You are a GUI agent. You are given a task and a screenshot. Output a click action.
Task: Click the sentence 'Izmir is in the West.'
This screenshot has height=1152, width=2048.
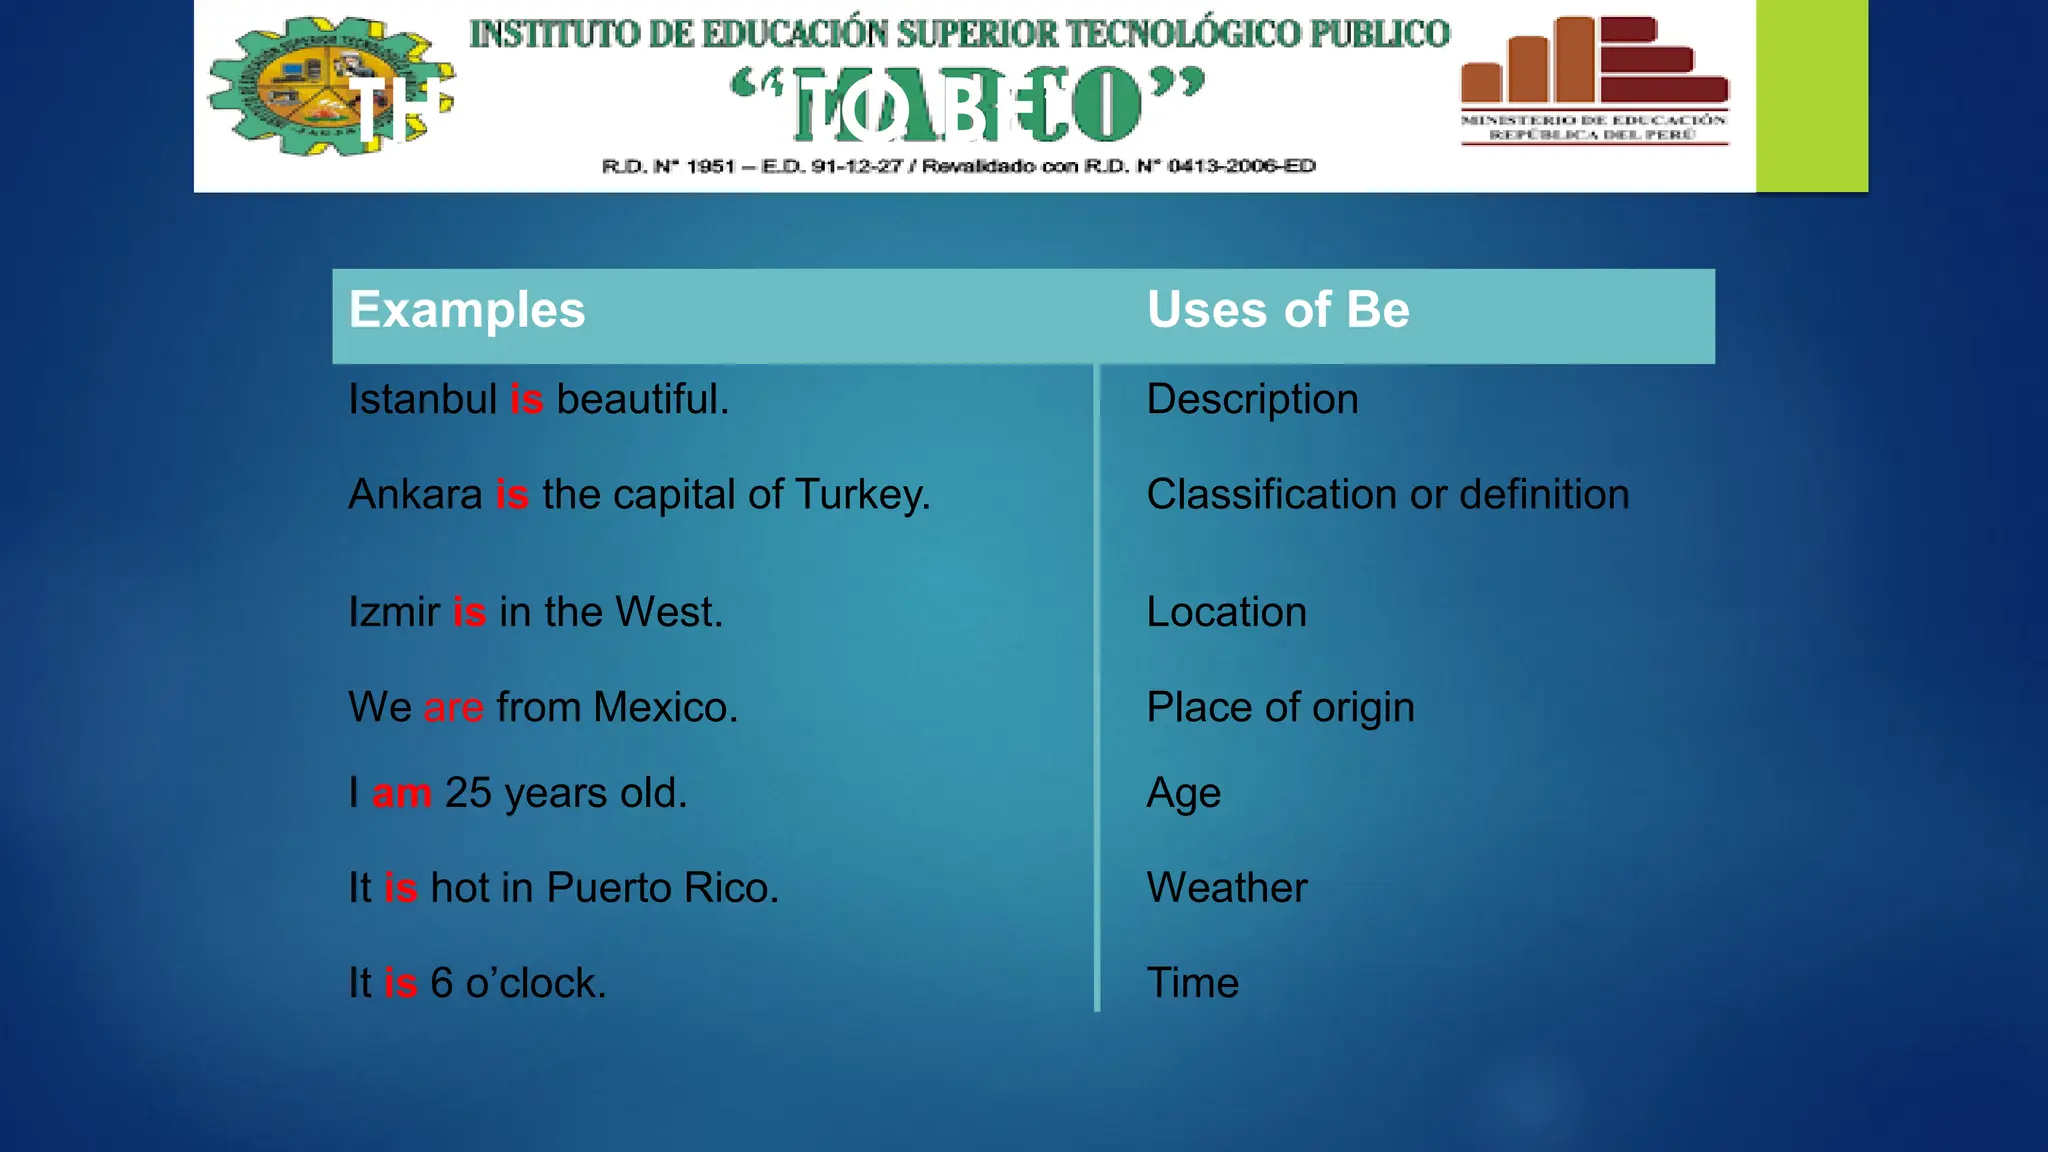click(535, 612)
